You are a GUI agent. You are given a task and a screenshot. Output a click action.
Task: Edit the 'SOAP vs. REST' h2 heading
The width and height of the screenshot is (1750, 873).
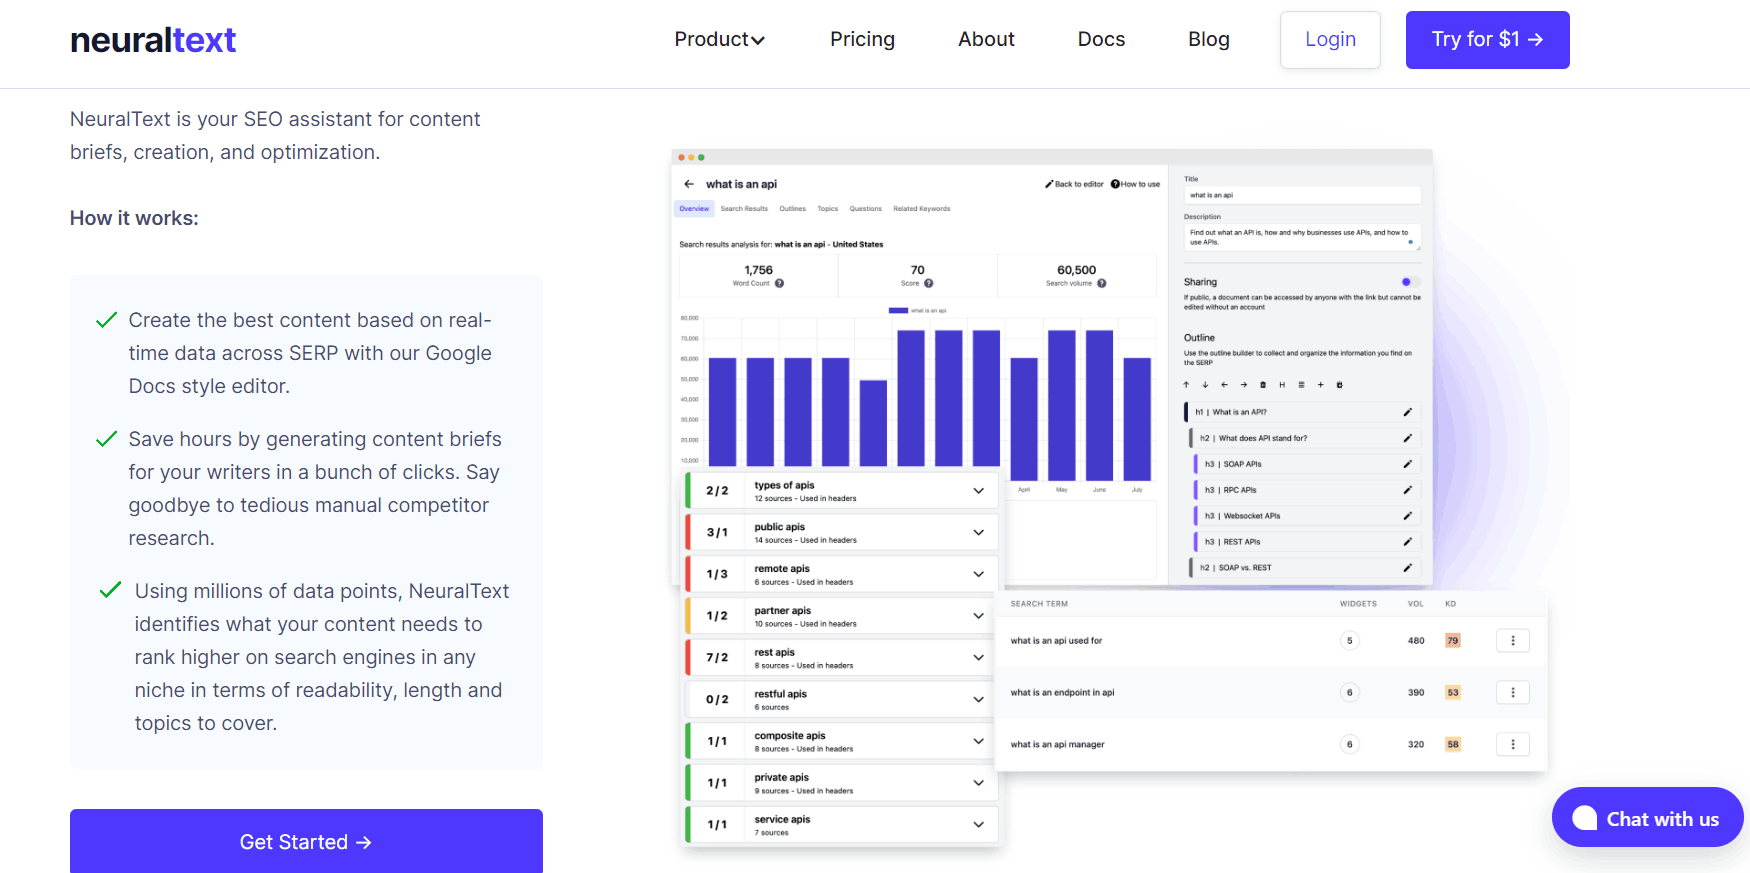(1407, 568)
